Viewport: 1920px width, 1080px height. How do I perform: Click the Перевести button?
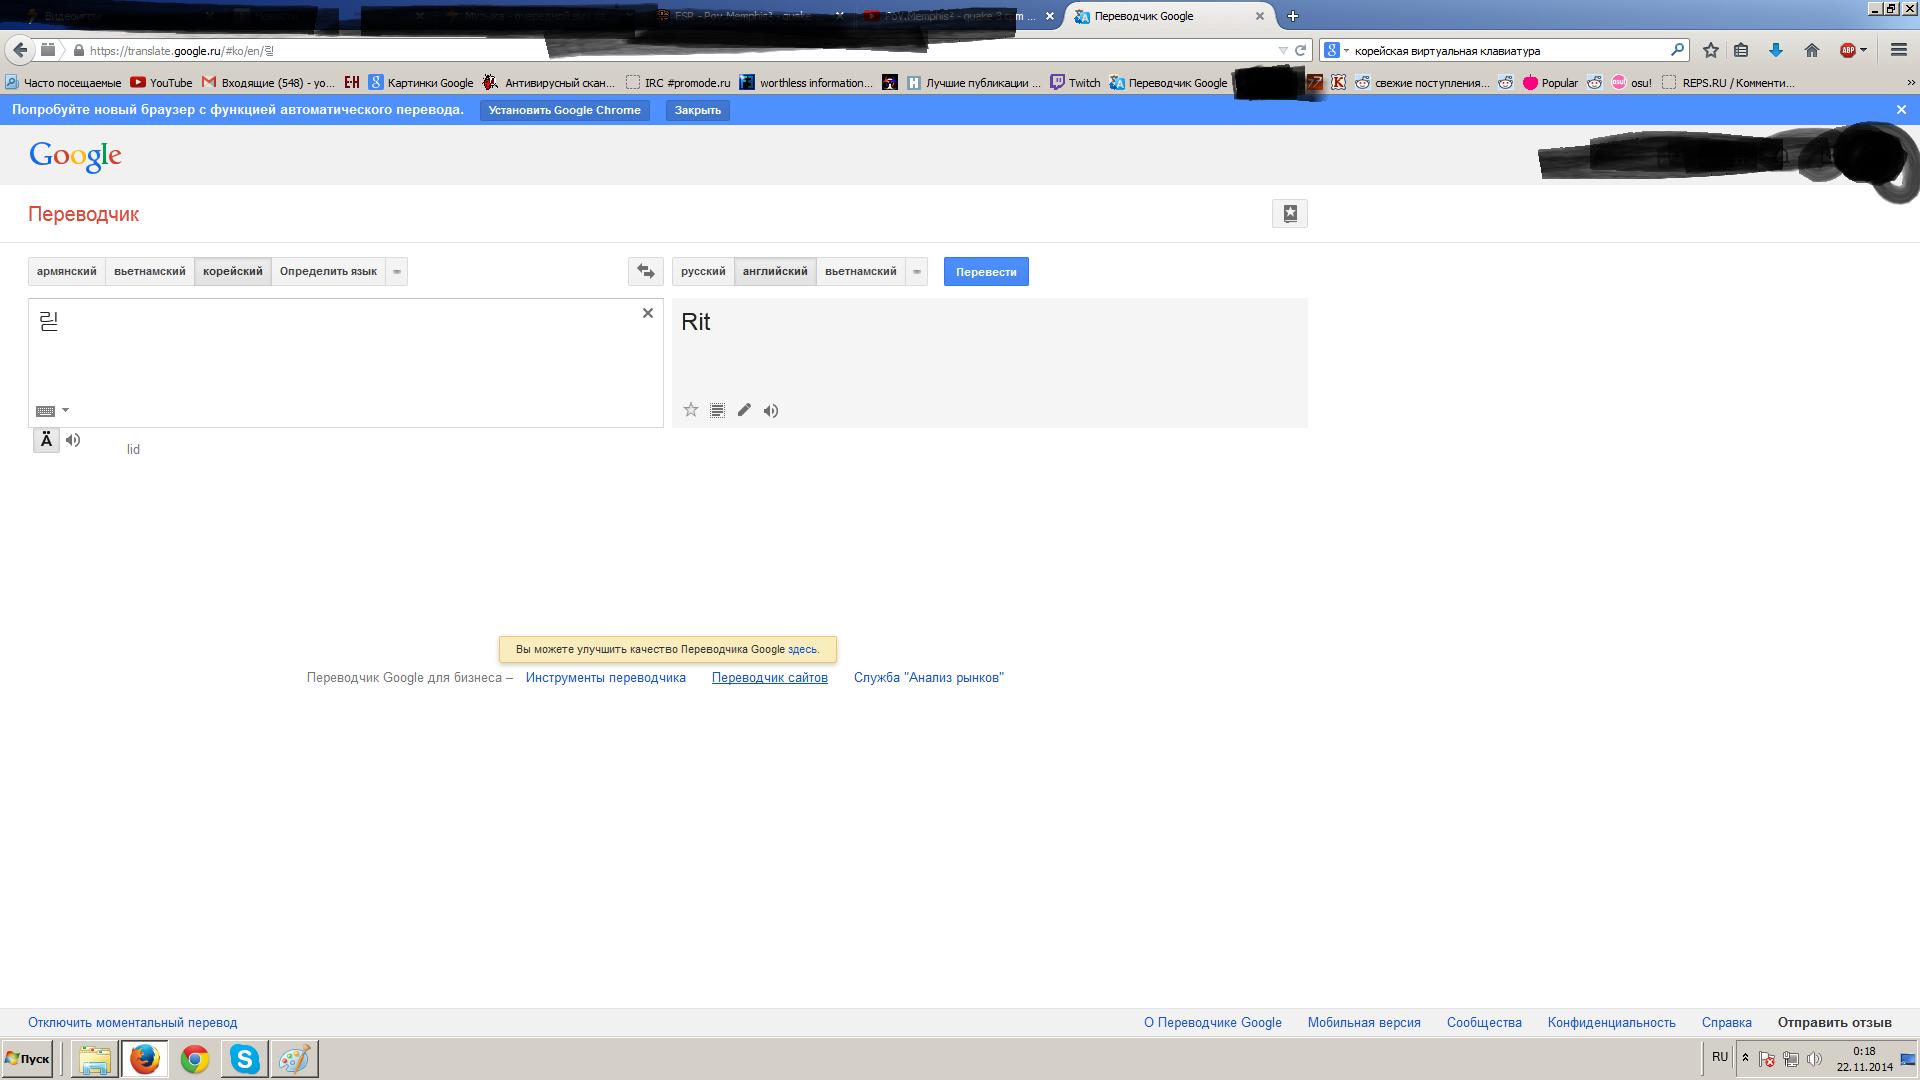(x=986, y=271)
